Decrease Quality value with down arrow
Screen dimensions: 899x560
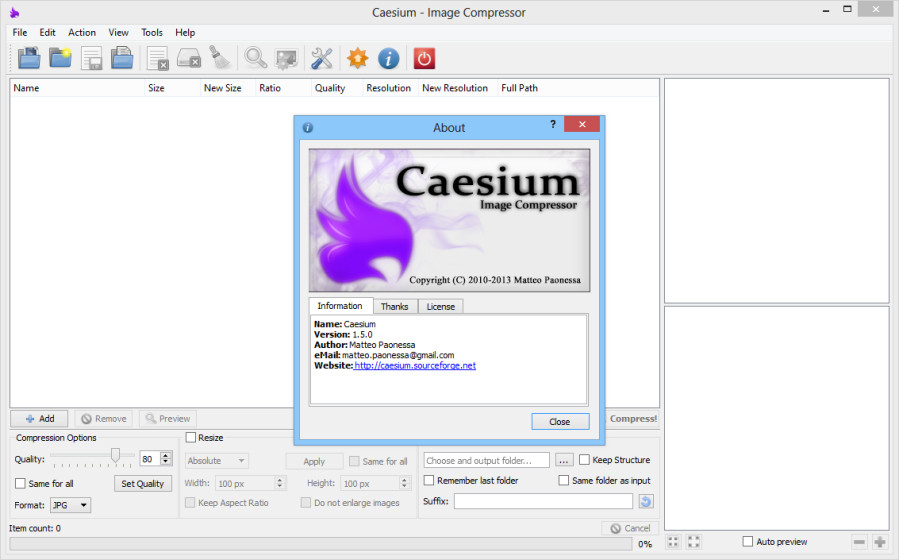166,462
